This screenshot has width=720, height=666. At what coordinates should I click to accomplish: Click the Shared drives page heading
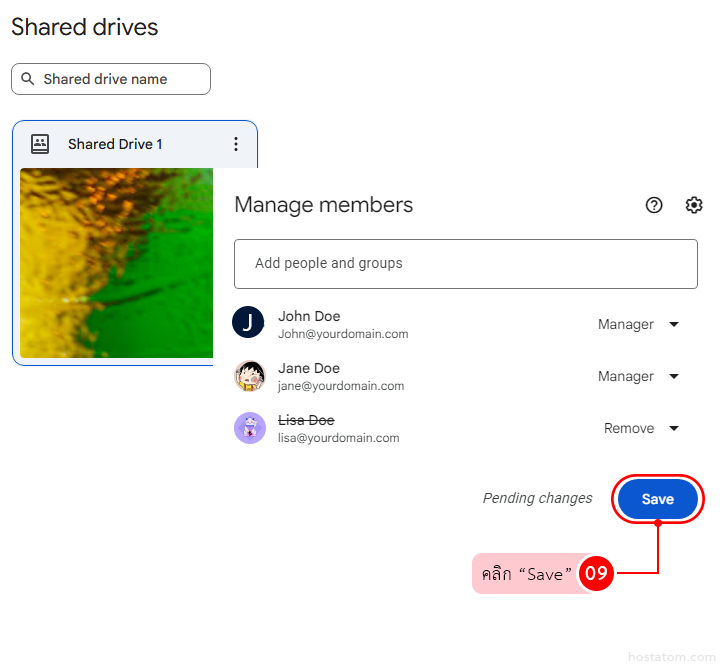point(84,27)
